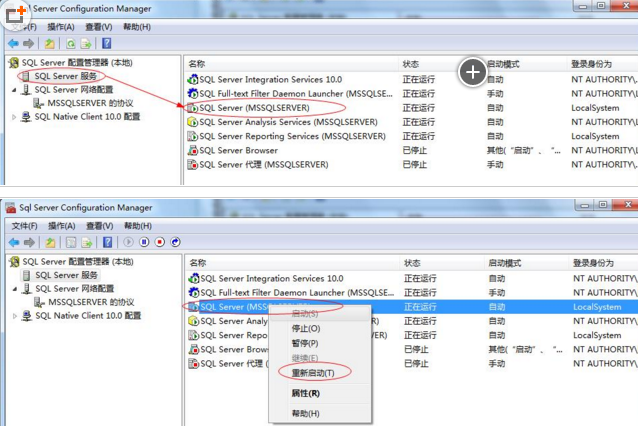The height and width of the screenshot is (426, 638).
Task: Select MSSQLSERVER 的协议 in upper window tree
Action: pyautogui.click(x=90, y=103)
